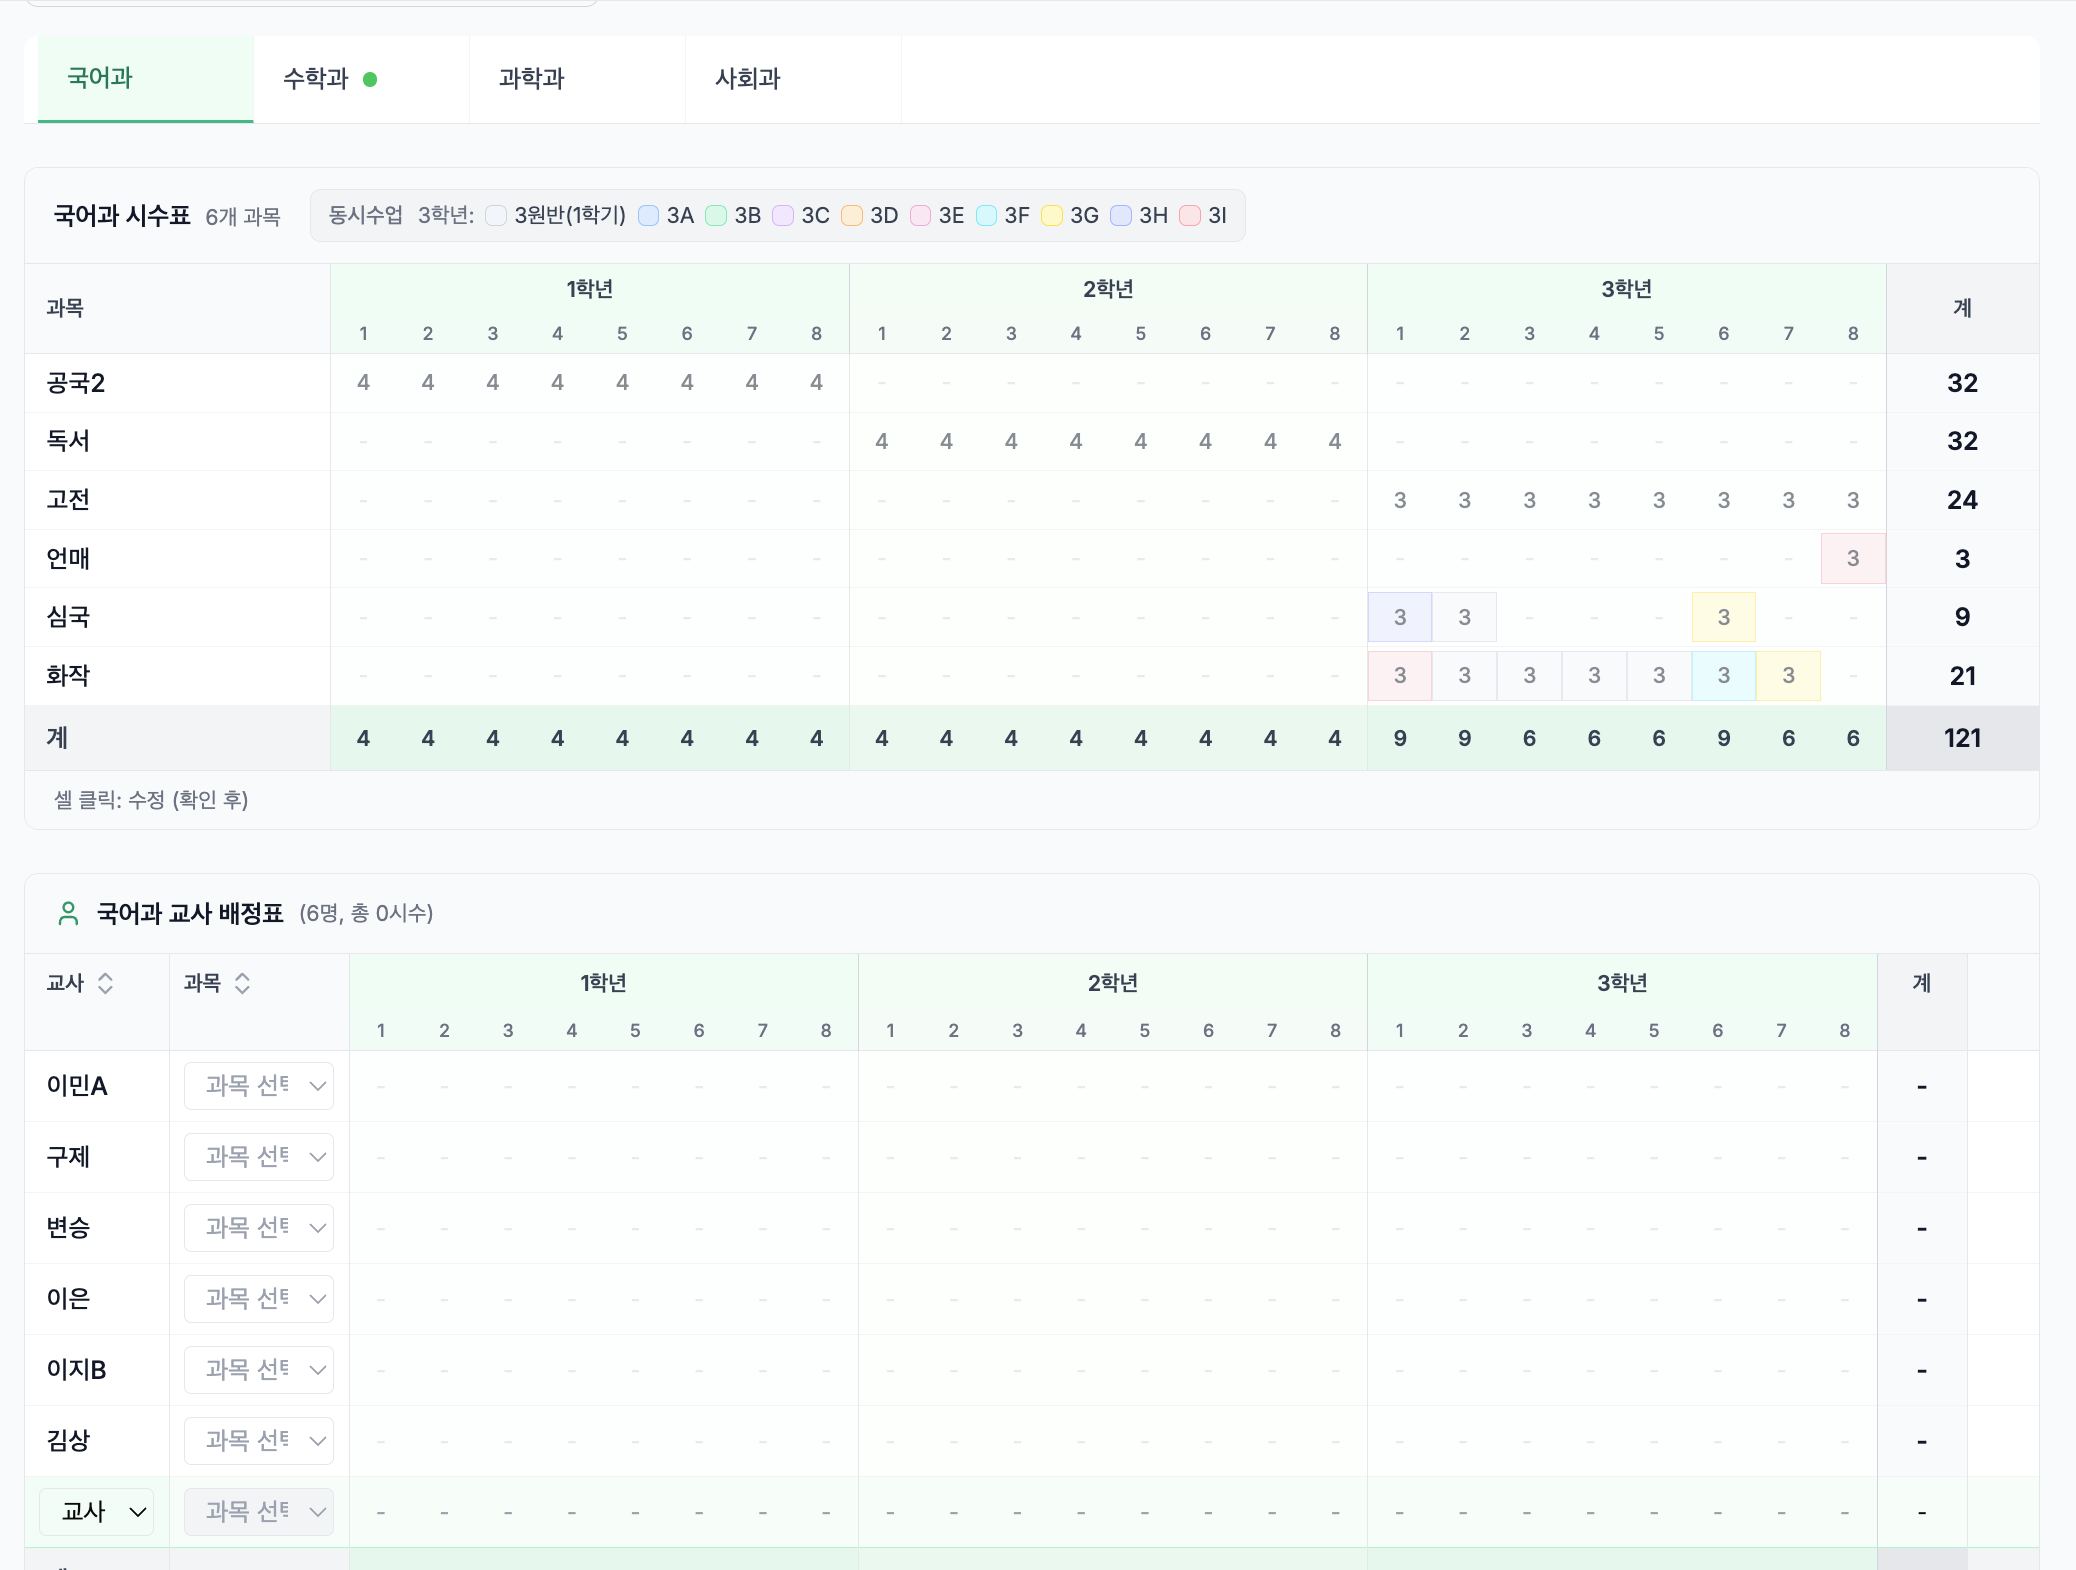Viewport: 2076px width, 1570px height.
Task: Expand subject selector for 김상
Action: point(259,1441)
